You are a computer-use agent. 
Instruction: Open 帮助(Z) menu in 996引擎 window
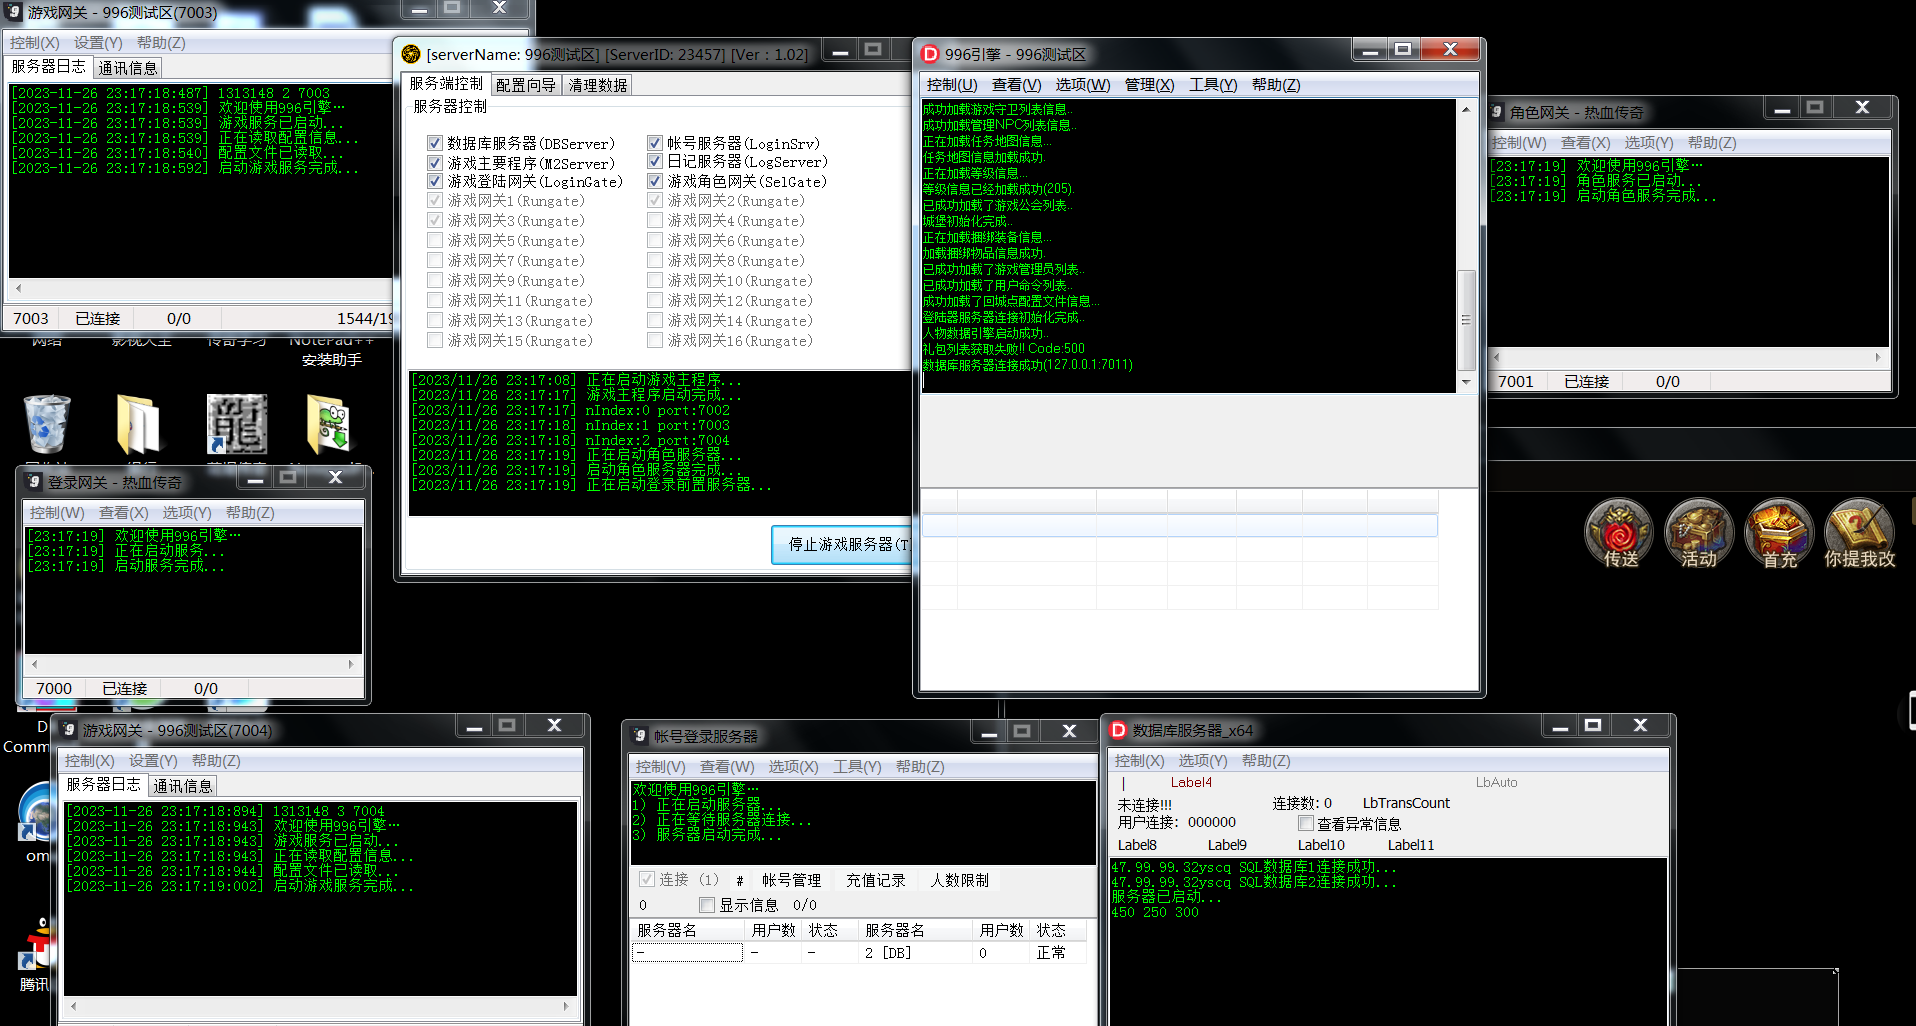1276,85
